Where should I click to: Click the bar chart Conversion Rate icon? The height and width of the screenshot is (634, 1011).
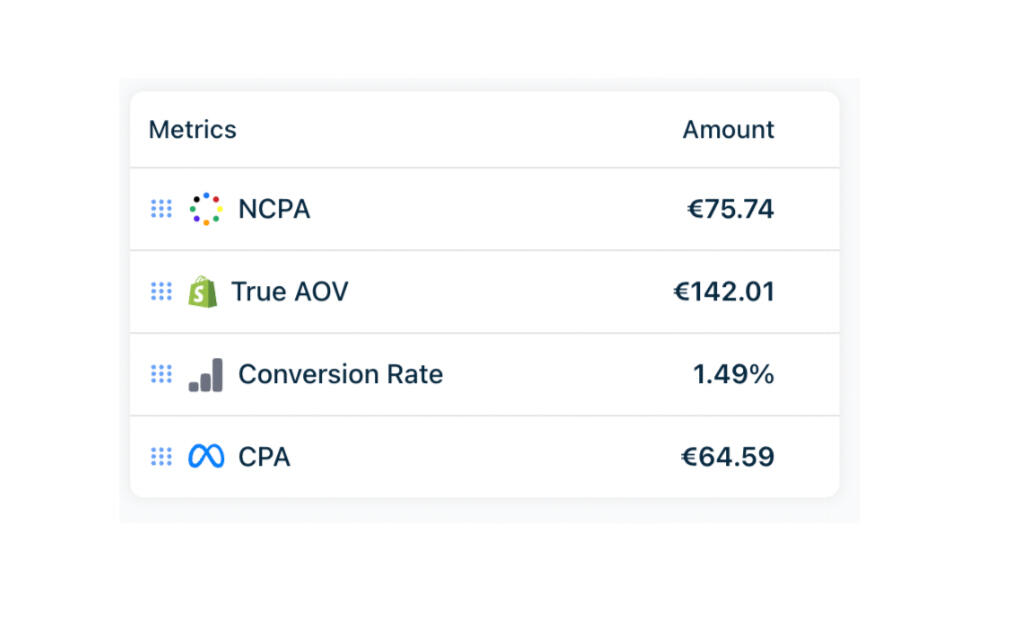click(x=206, y=375)
